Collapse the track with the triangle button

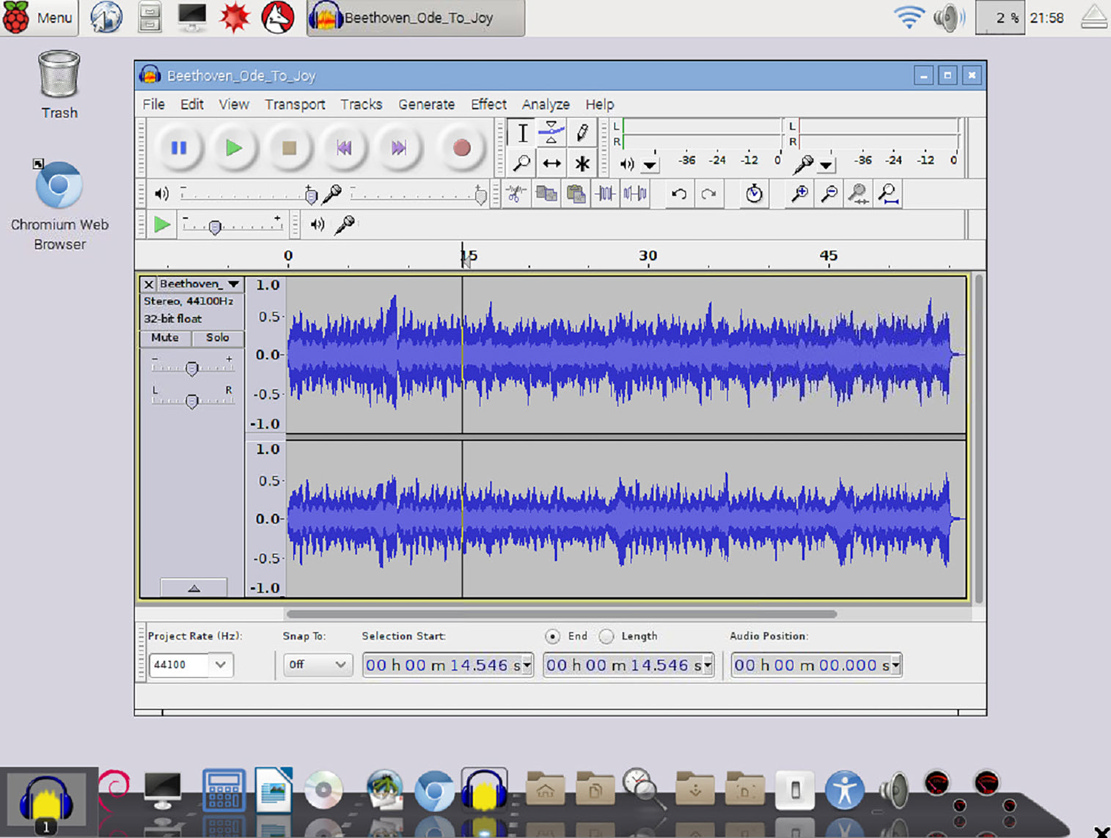click(x=193, y=588)
